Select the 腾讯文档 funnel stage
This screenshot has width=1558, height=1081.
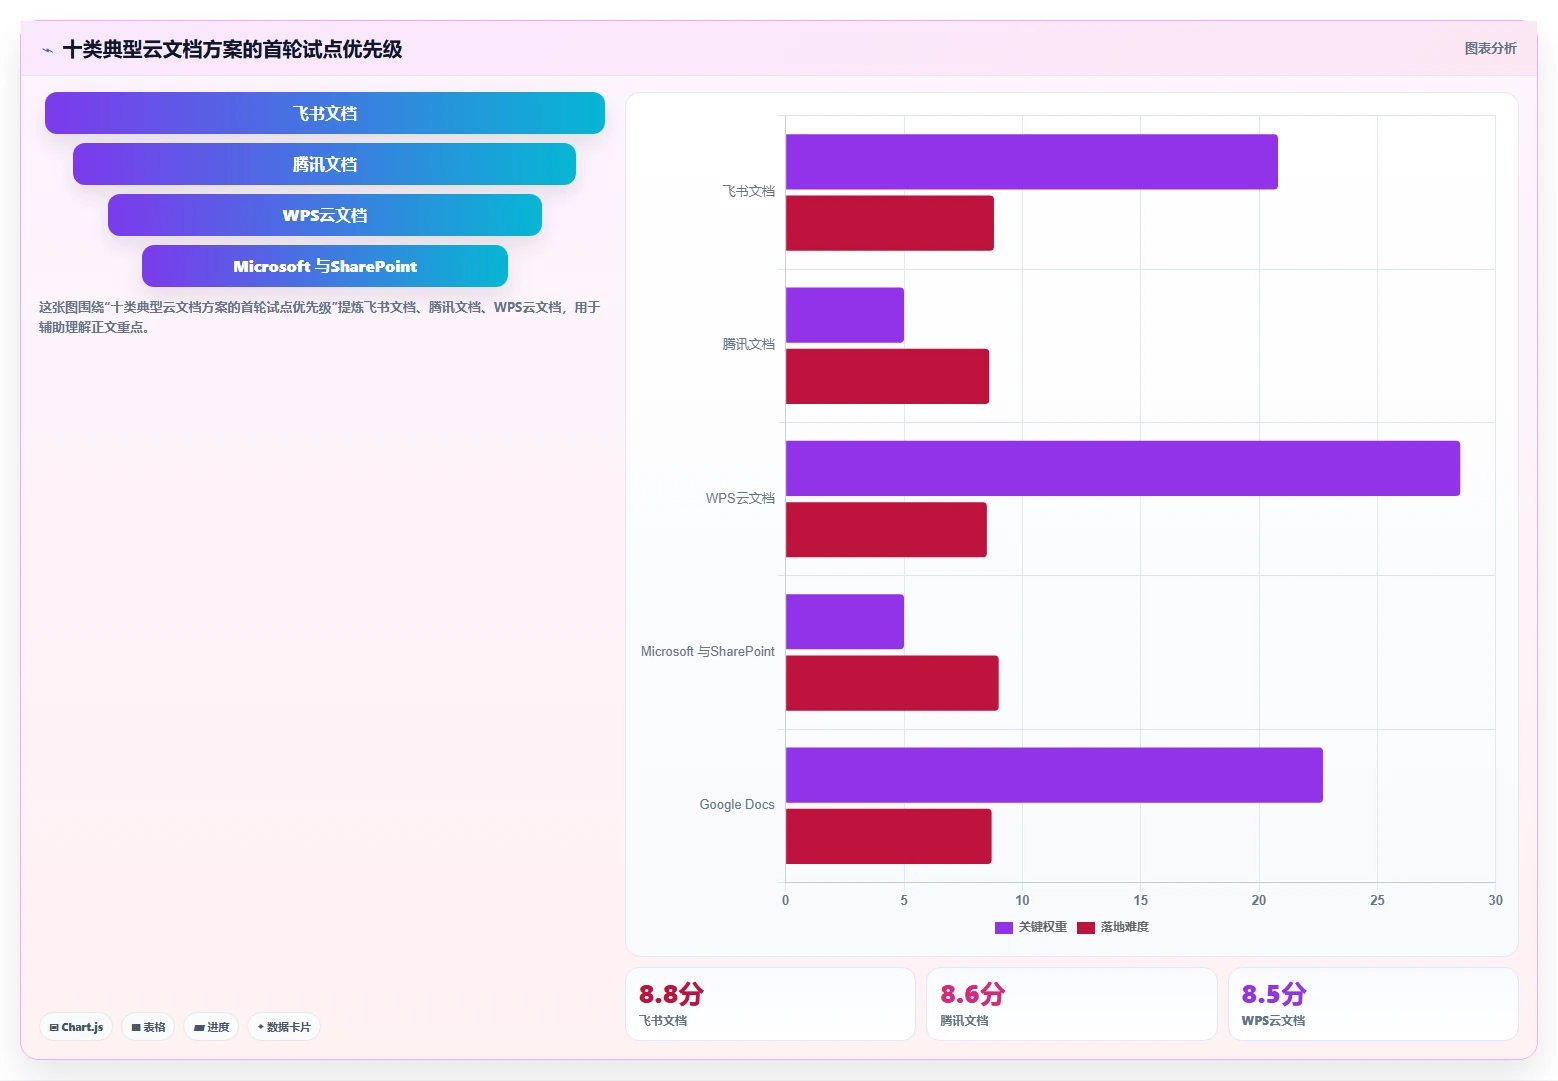click(324, 164)
